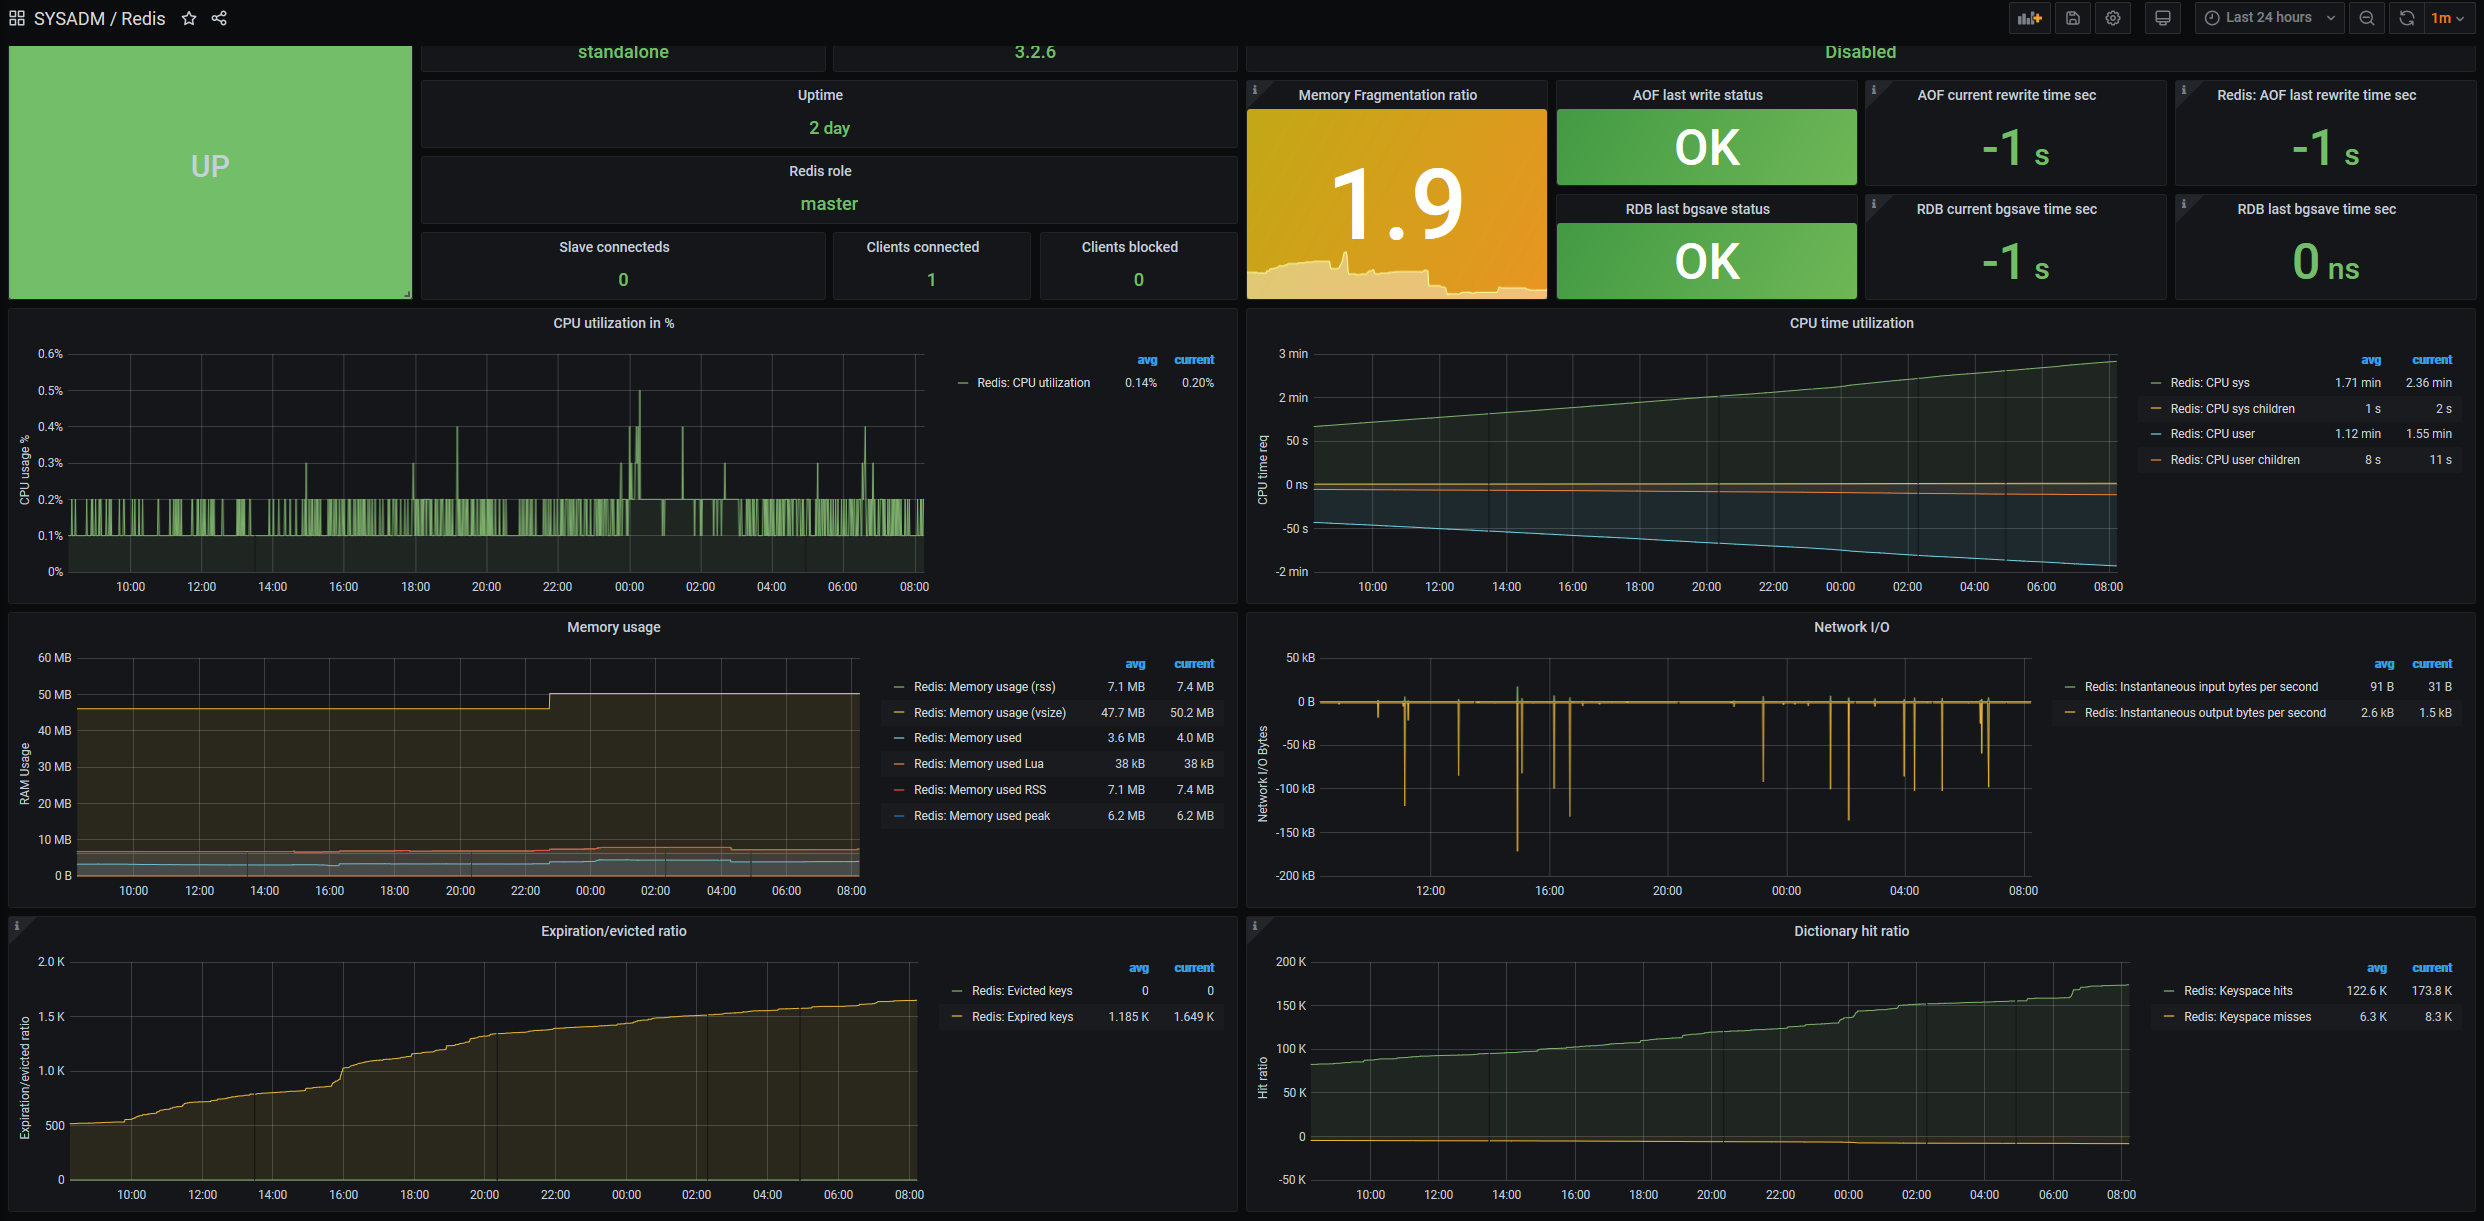
Task: Open Last 24 hours time picker
Action: point(2268,18)
